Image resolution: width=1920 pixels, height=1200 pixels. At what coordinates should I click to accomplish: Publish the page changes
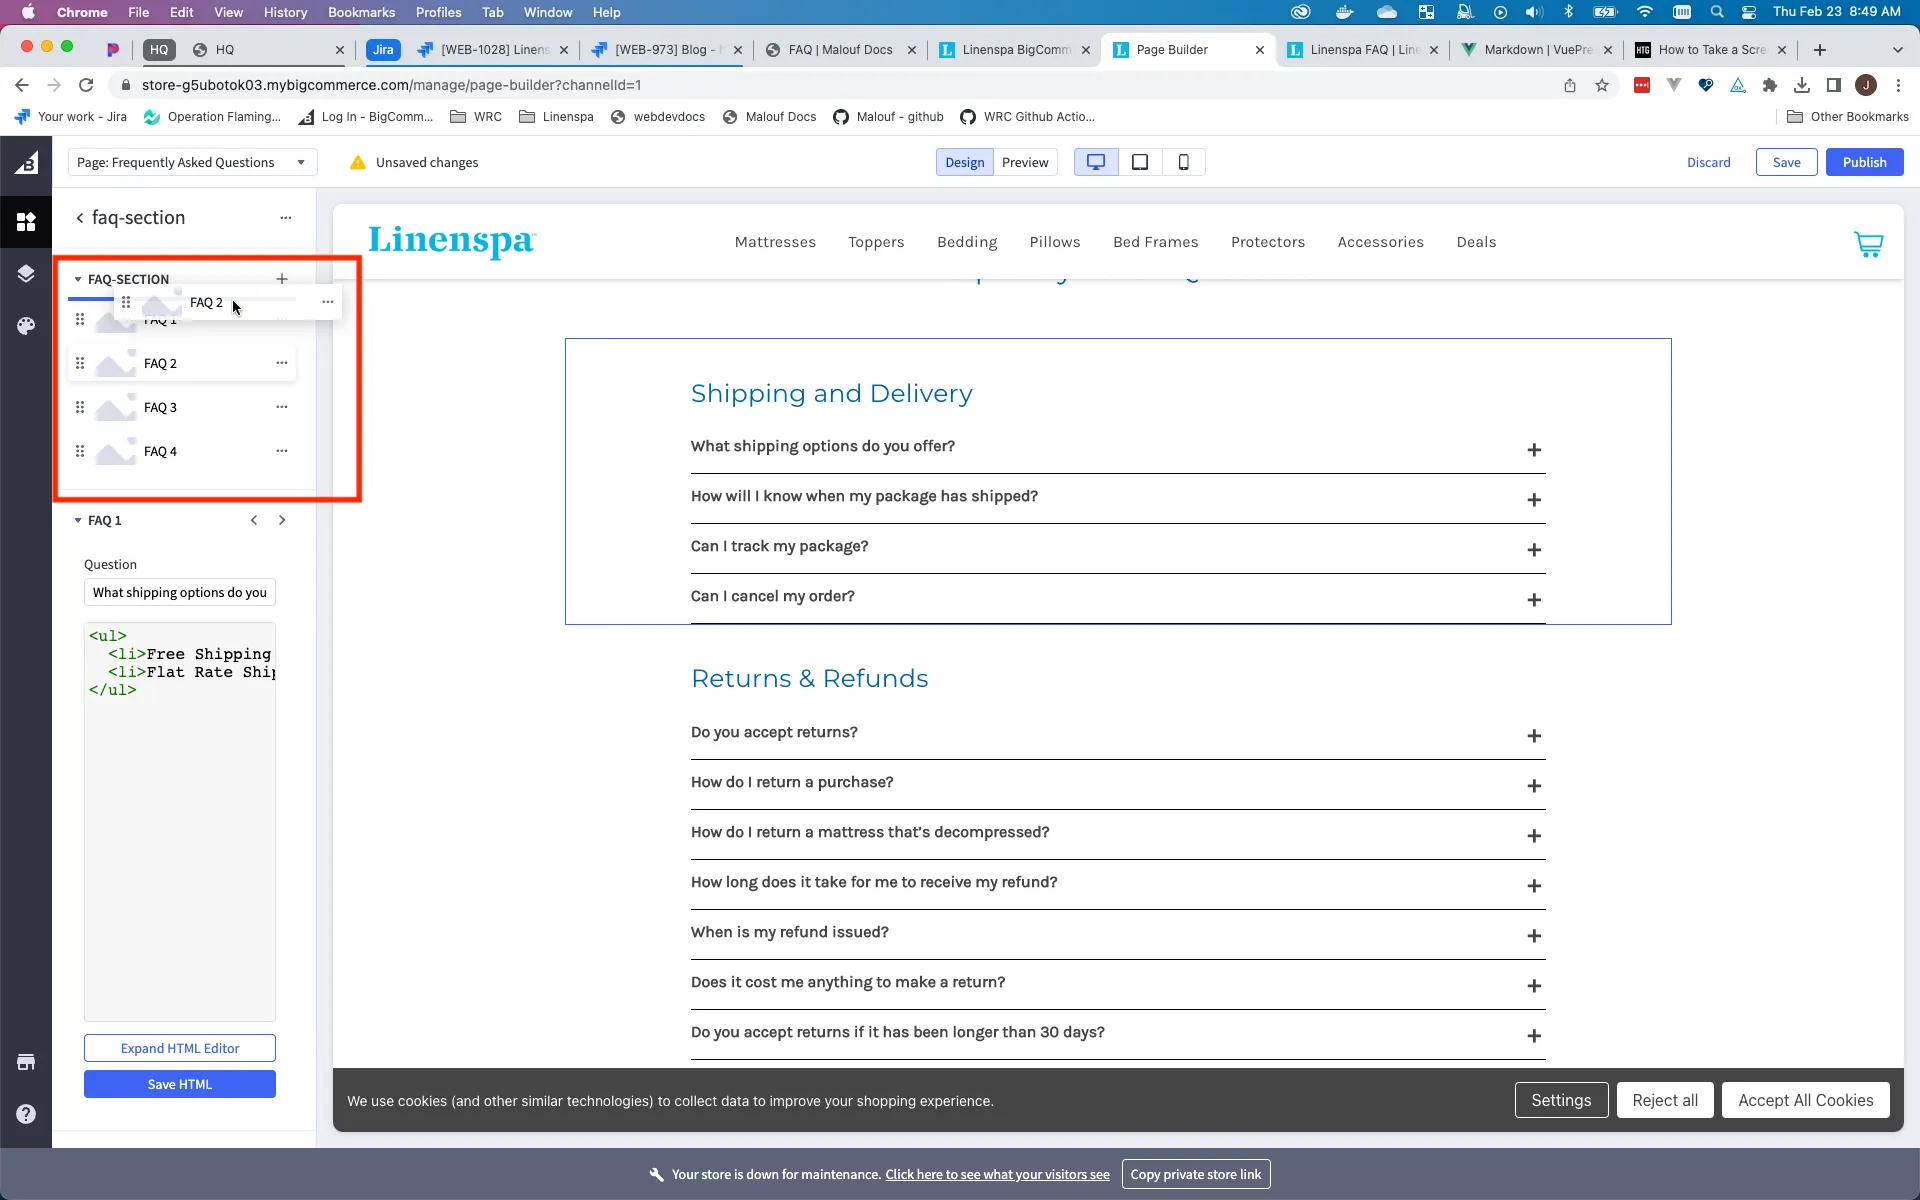tap(1864, 162)
